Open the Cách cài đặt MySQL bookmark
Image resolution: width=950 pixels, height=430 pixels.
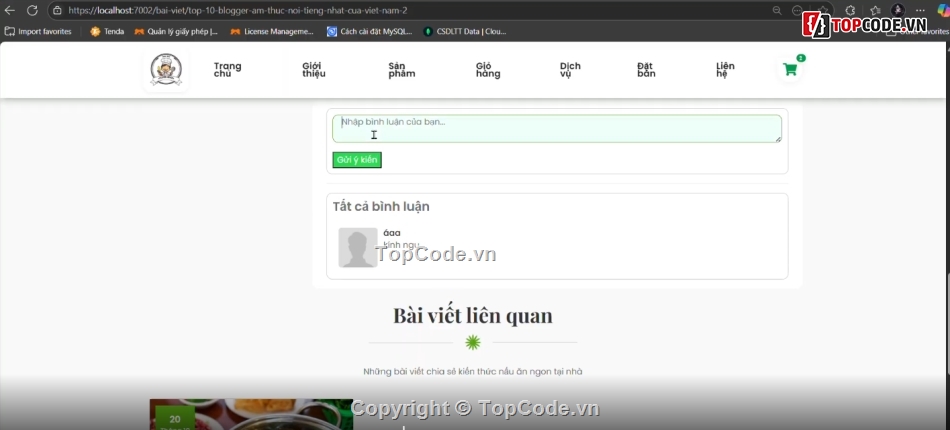pyautogui.click(x=370, y=31)
